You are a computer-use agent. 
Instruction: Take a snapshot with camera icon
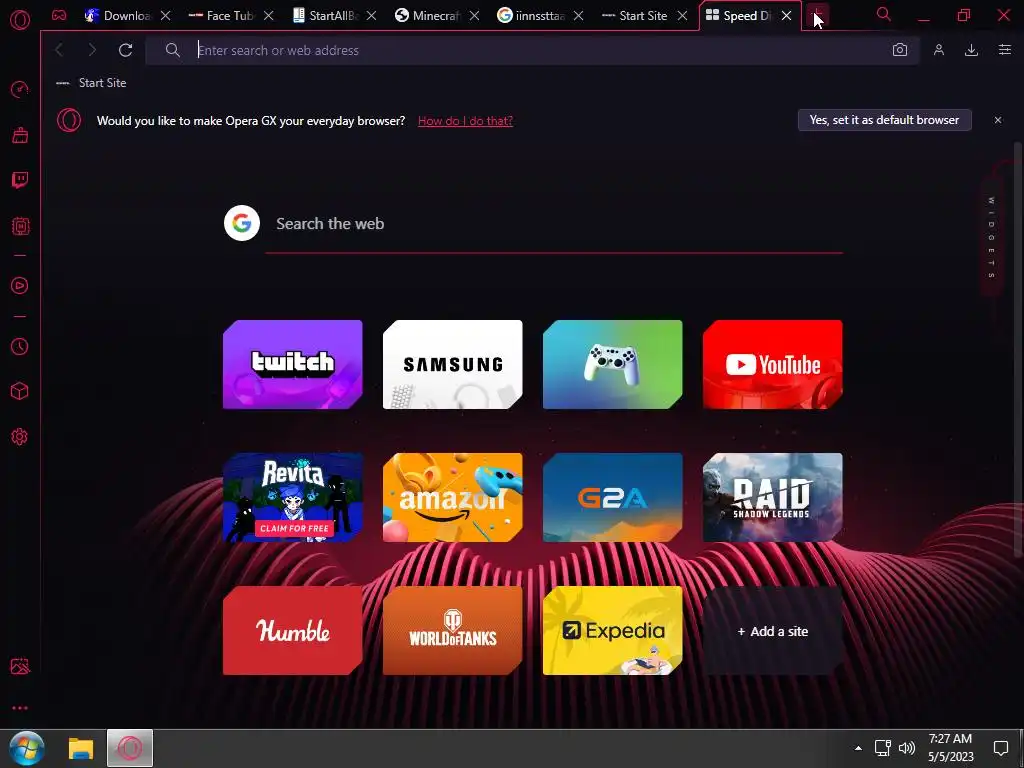tap(900, 50)
